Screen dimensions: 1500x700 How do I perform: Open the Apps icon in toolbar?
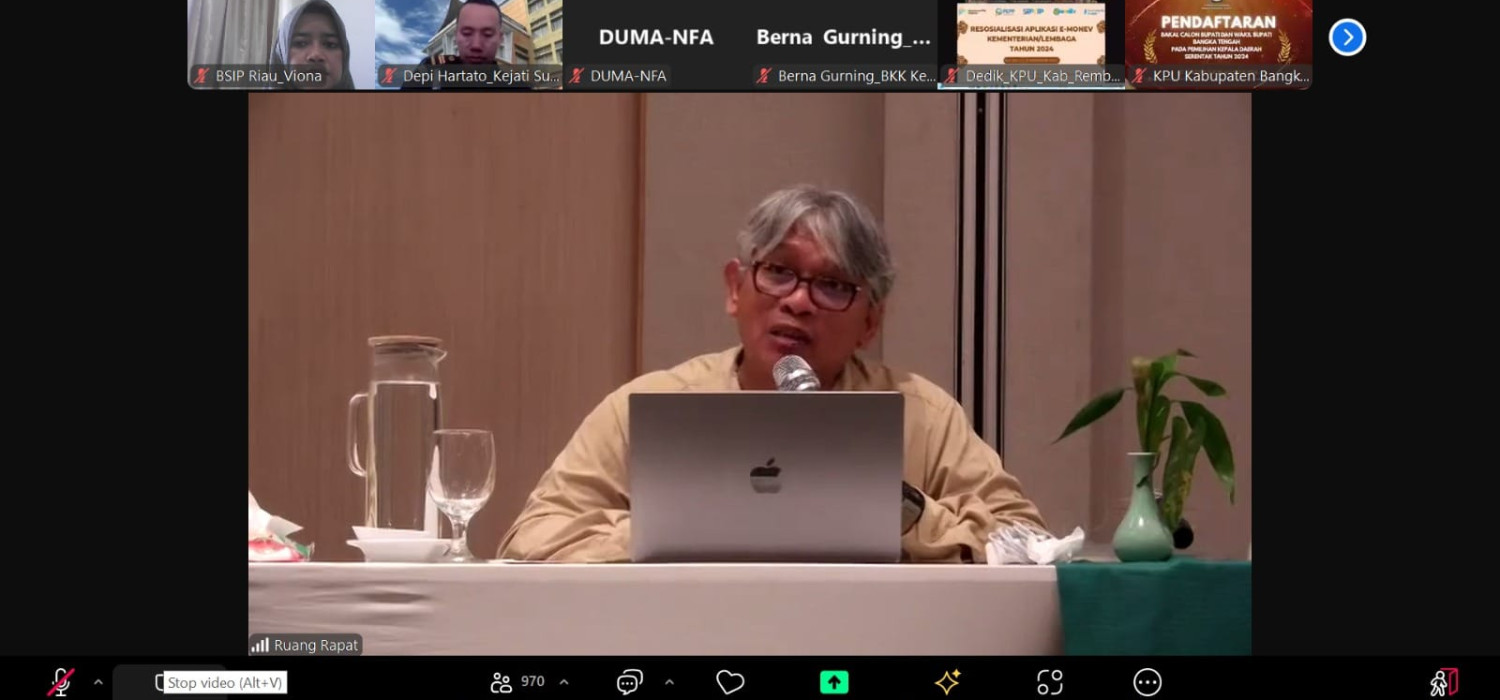[1049, 682]
